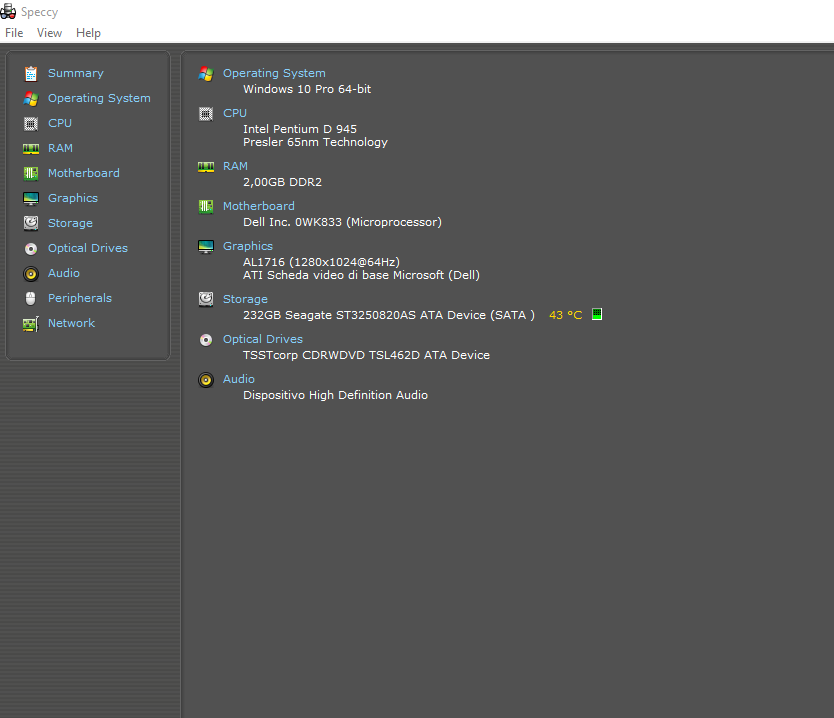The image size is (834, 718).
Task: Click the Operating System Windows flag icon in sidebar
Action: (31, 98)
